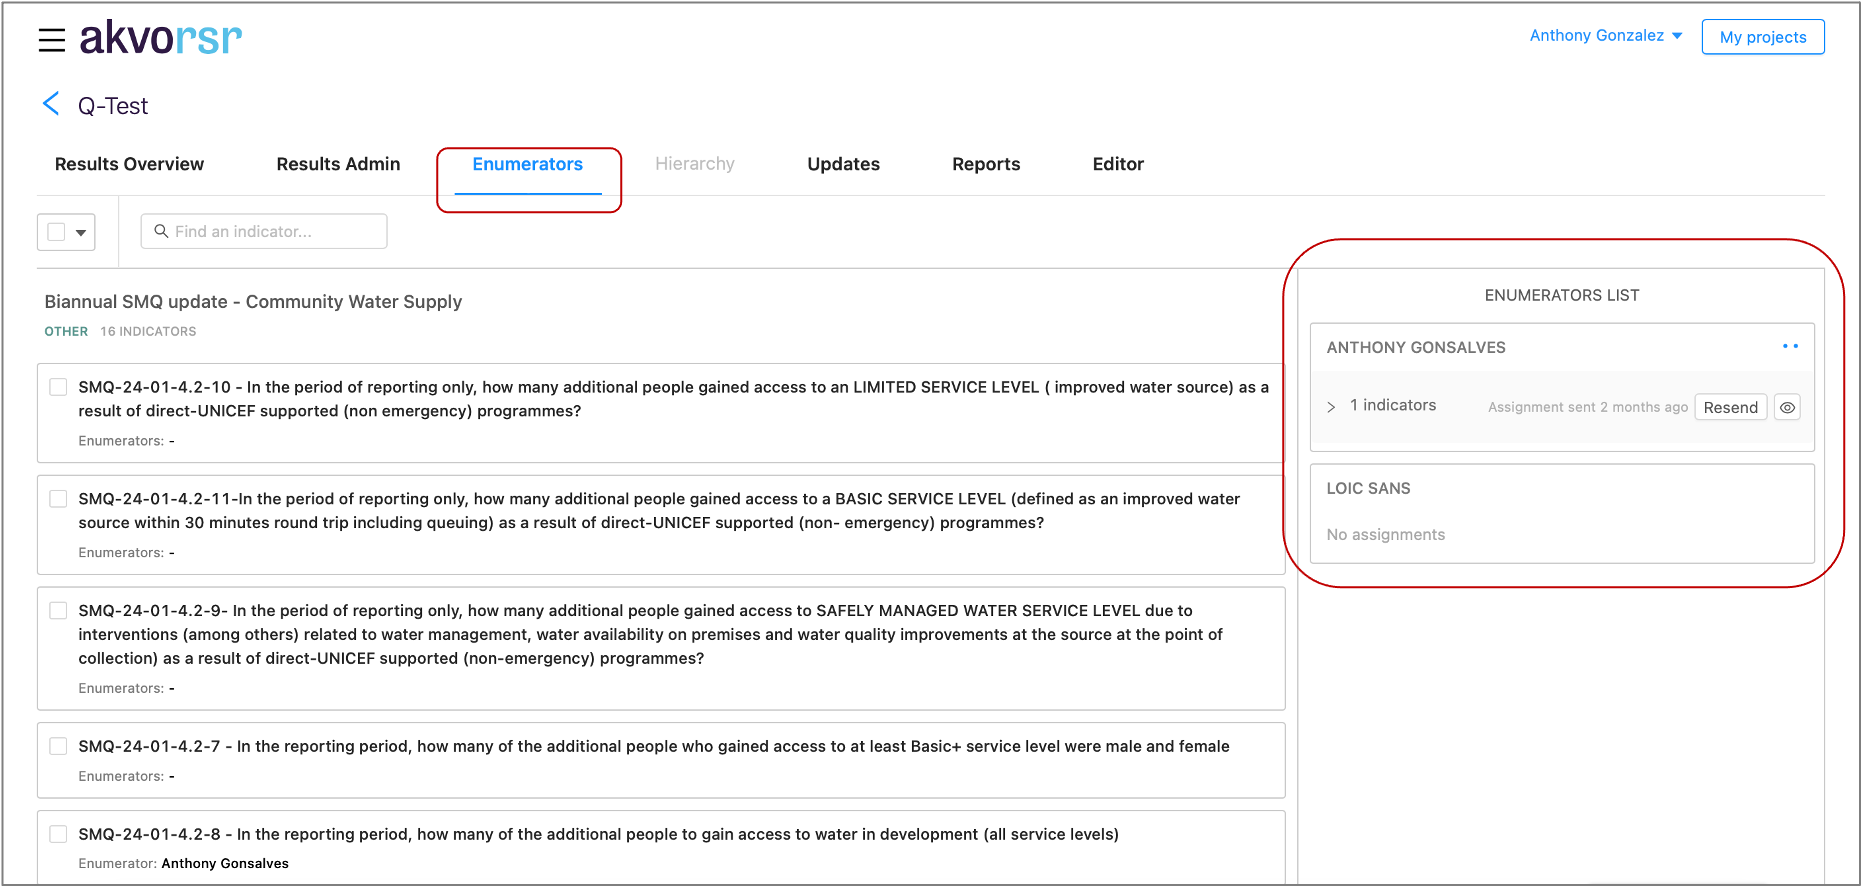
Task: Focus the Find an indicator search field
Action: 264,231
